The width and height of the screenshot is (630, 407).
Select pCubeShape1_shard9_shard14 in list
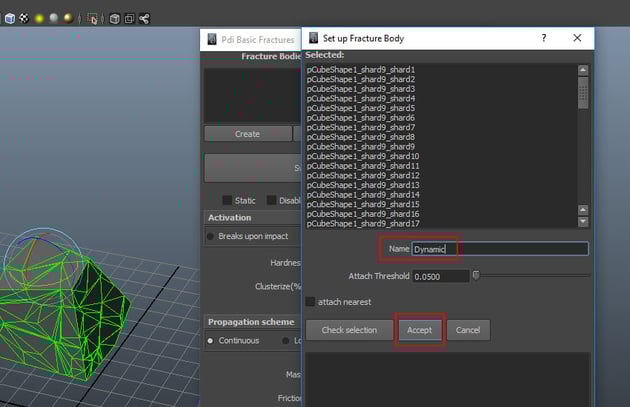[x=363, y=195]
